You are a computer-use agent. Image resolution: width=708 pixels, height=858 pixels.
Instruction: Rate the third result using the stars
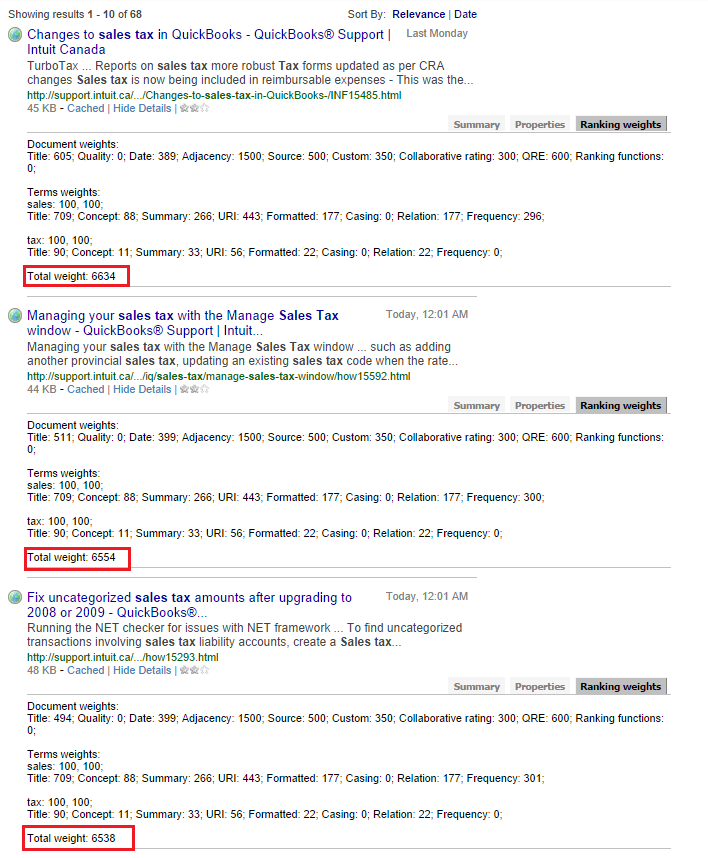(x=194, y=670)
